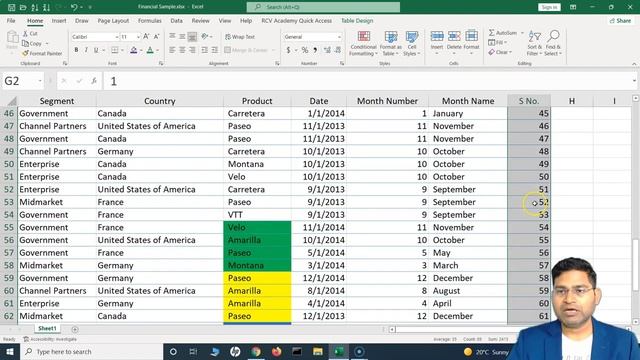Click Format Painter
This screenshot has width=640, height=360.
click(x=42, y=53)
